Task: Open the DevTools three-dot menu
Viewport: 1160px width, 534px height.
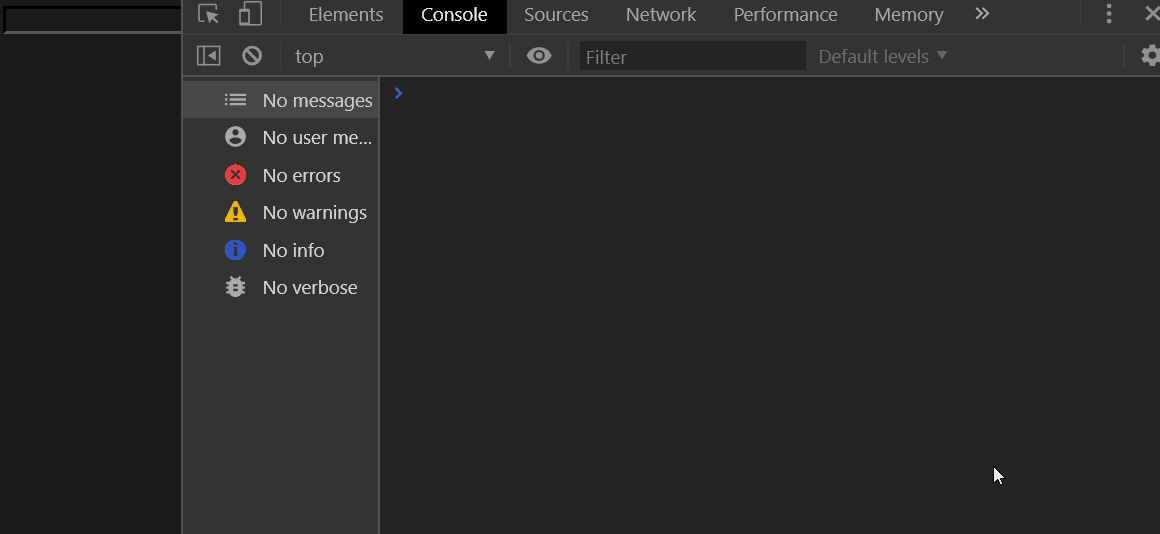Action: (1108, 14)
